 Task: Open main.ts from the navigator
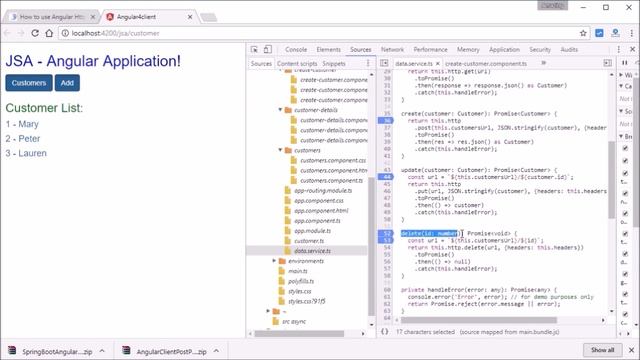click(298, 271)
